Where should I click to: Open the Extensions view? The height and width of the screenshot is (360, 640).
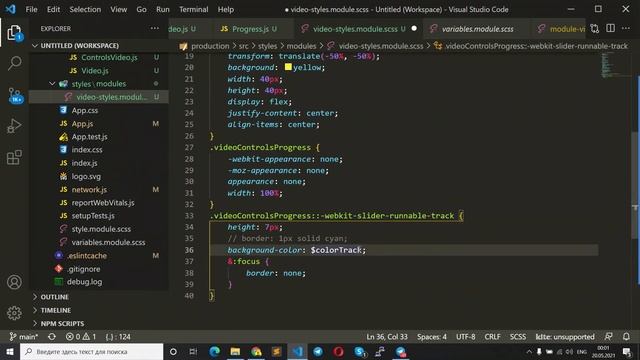(14, 157)
